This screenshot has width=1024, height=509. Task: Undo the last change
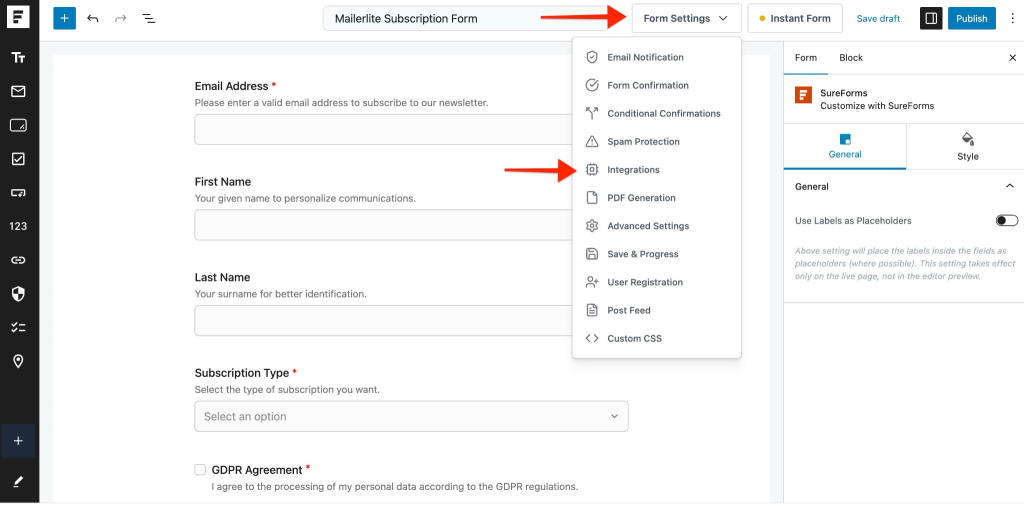(x=93, y=18)
